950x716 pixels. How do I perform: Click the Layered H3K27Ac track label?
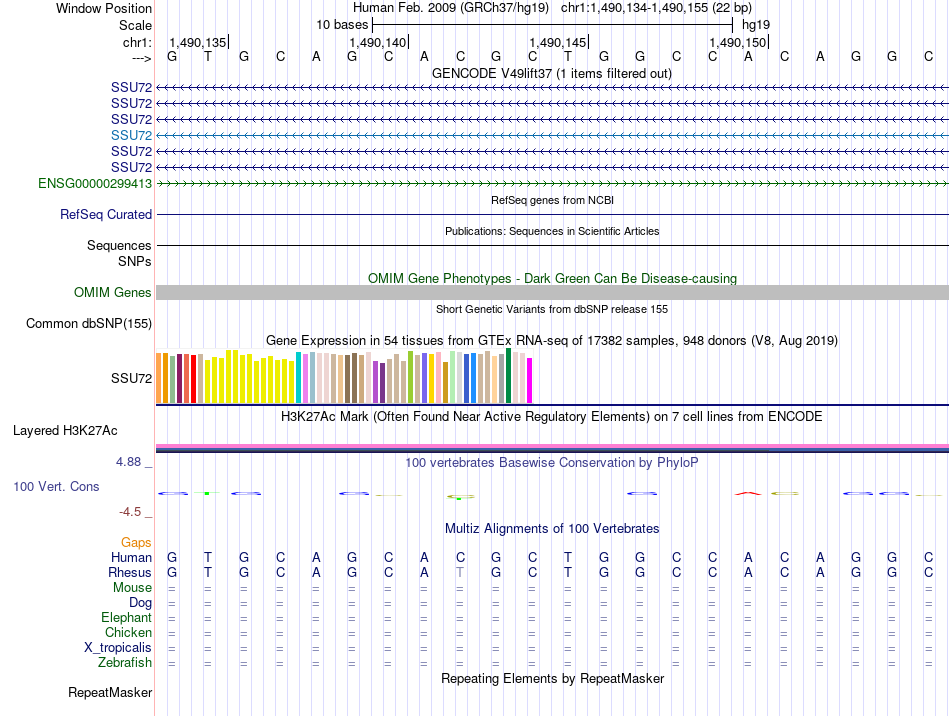65,431
